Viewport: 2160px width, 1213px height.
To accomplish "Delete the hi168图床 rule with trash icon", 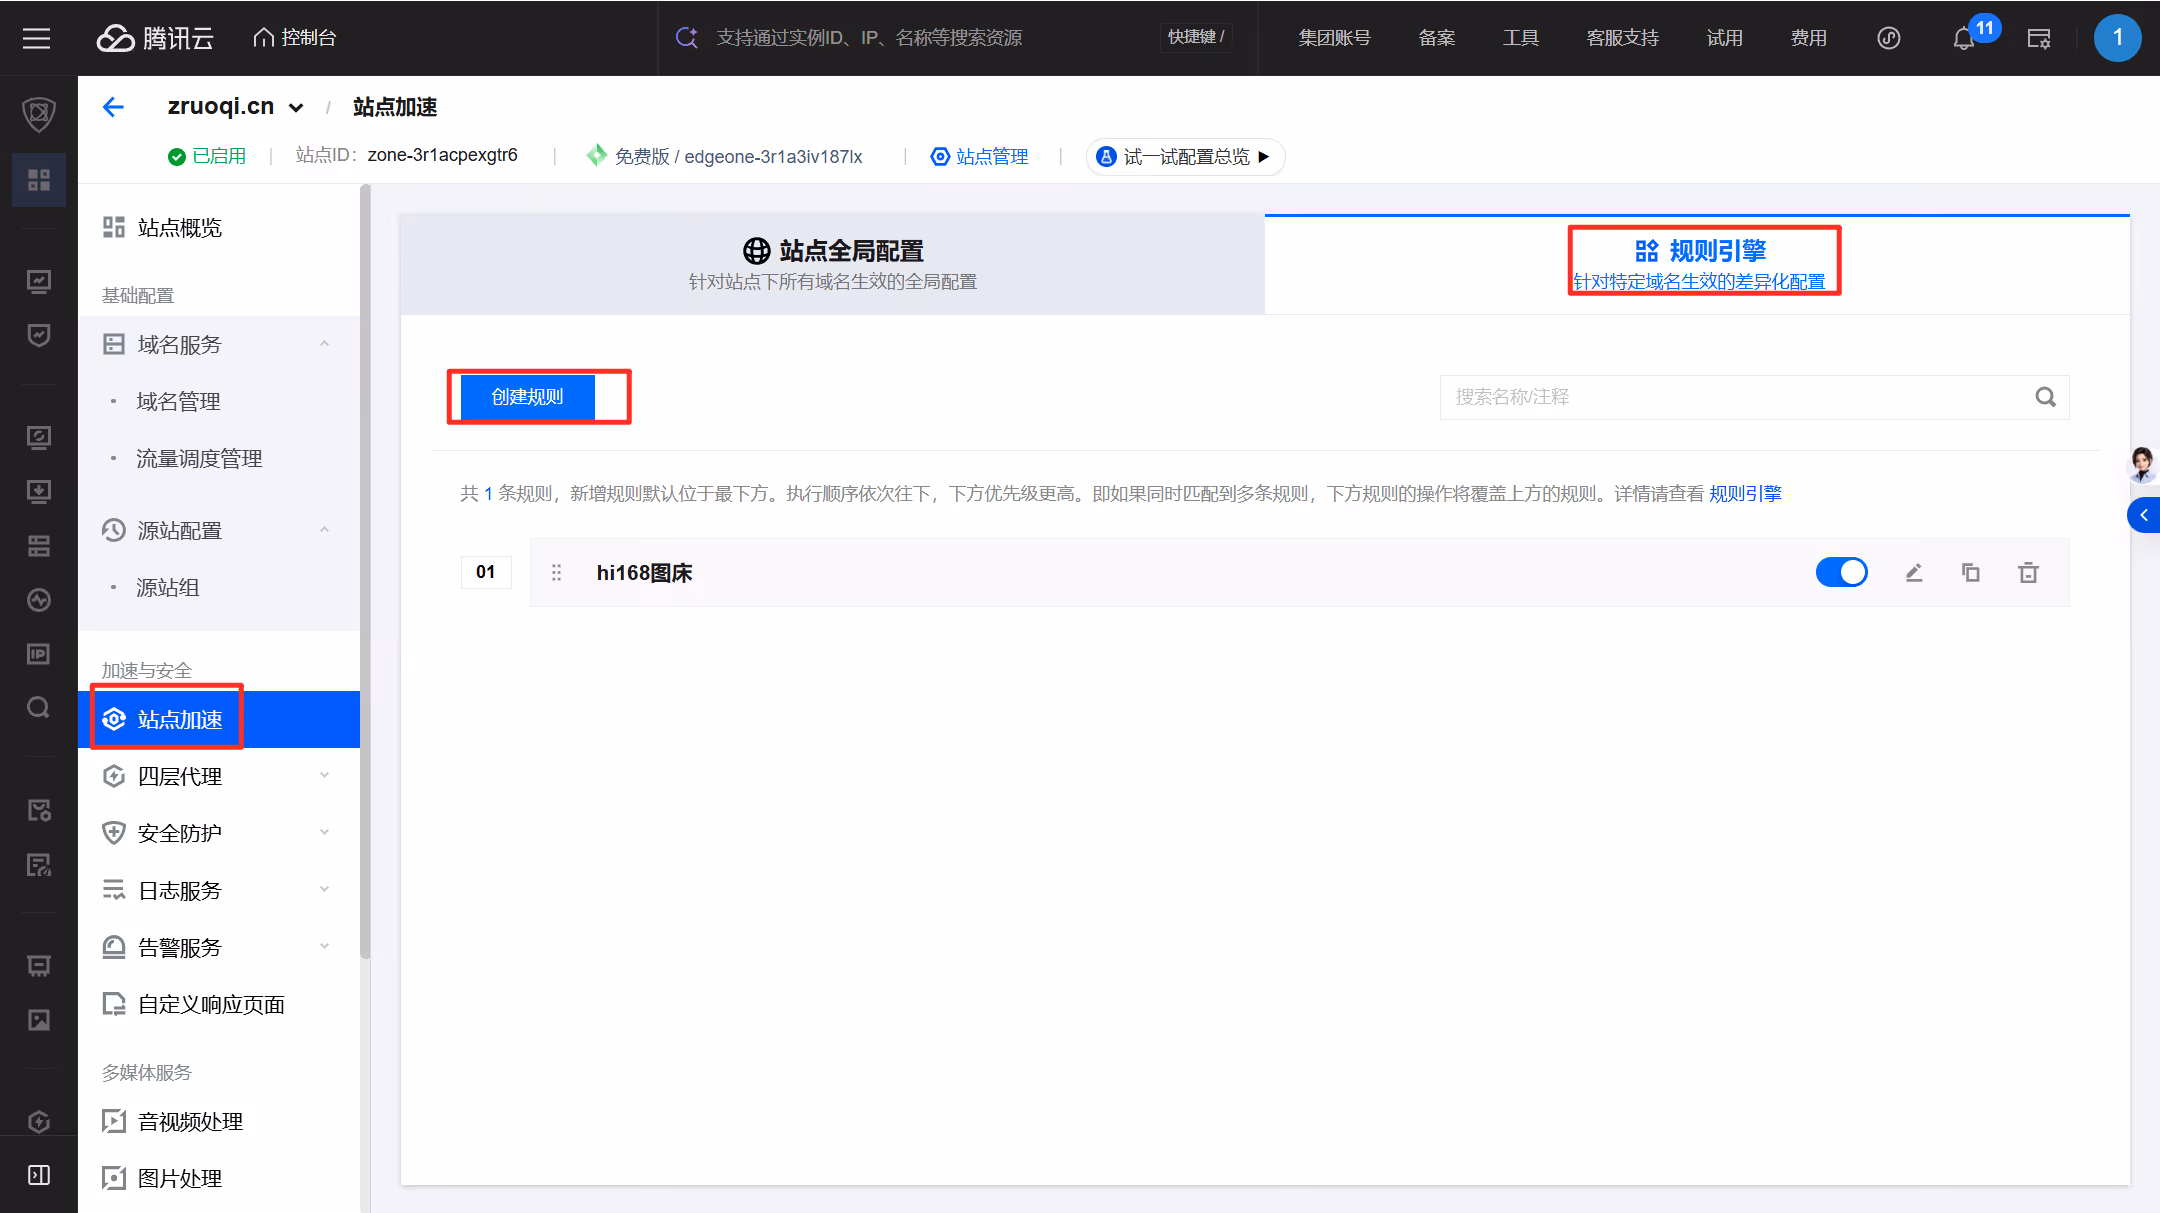I will point(2028,572).
